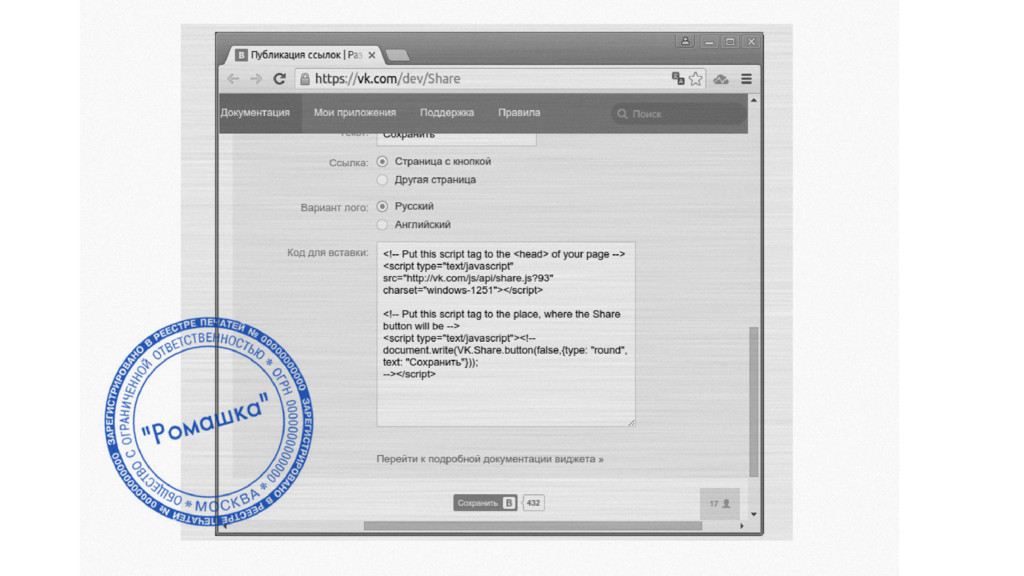
Task: Click the Сохранить share button
Action: click(485, 503)
